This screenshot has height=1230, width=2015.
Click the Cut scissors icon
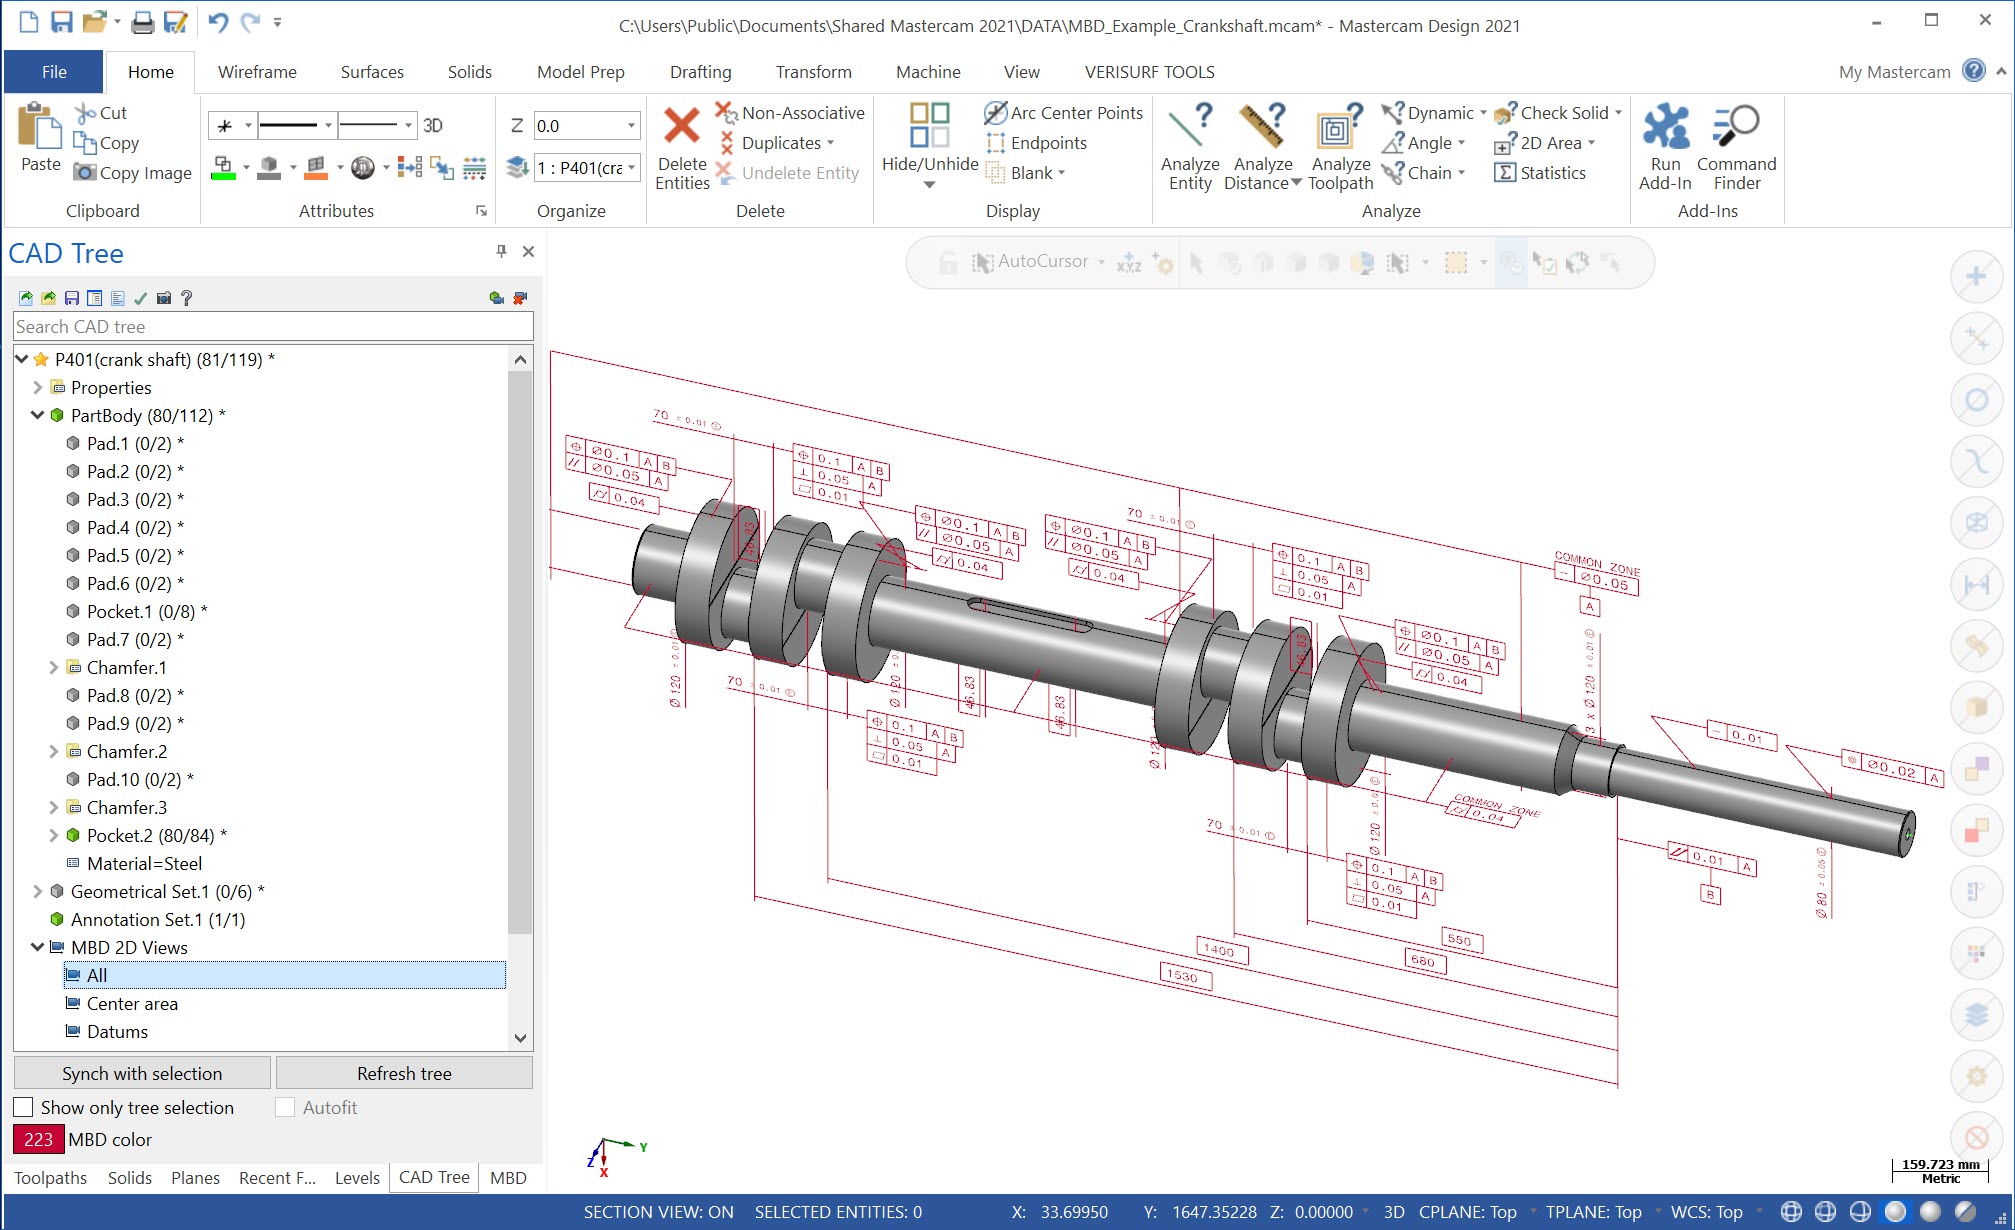click(x=86, y=113)
